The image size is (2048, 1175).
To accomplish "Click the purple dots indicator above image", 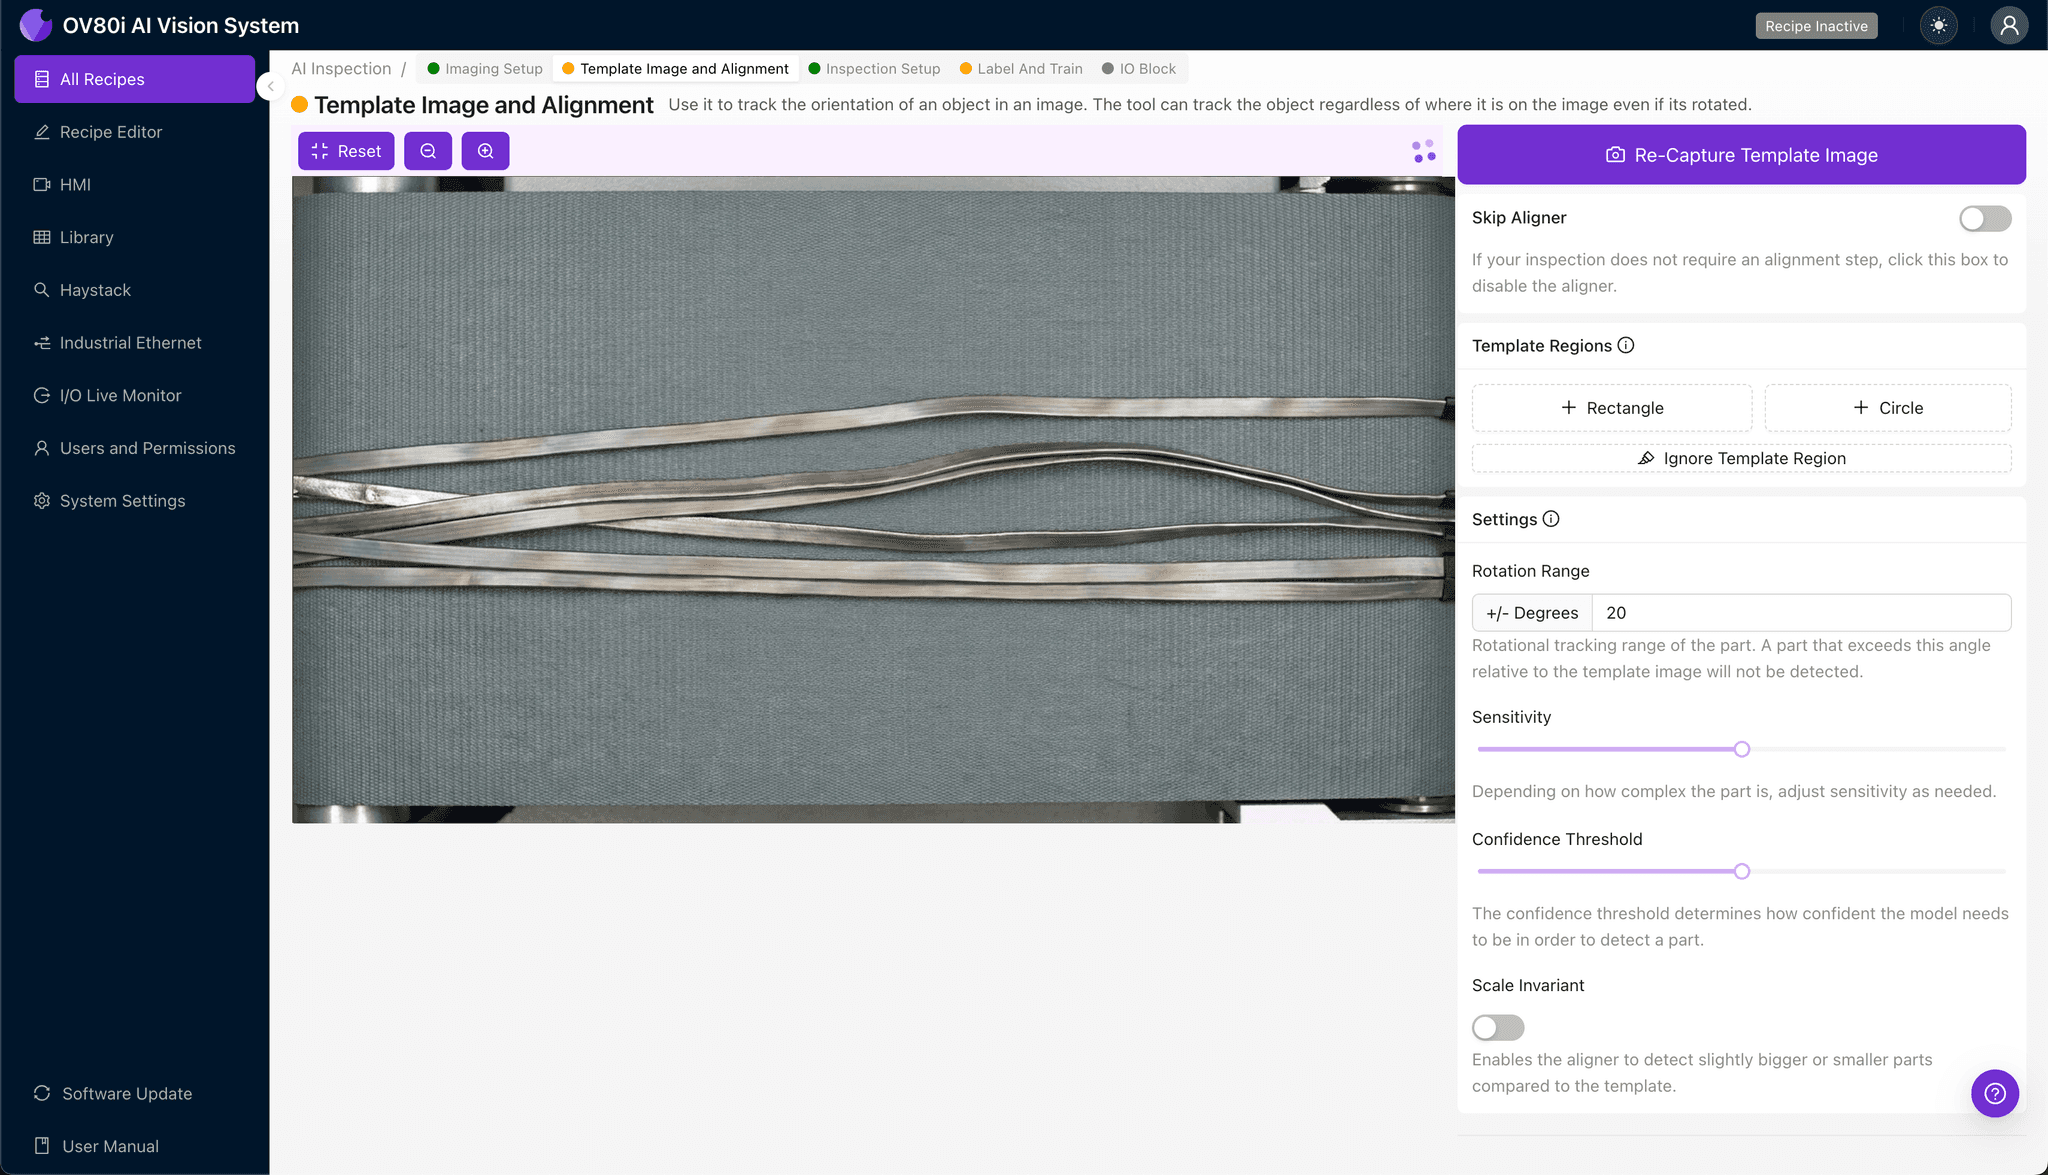I will click(x=1424, y=151).
